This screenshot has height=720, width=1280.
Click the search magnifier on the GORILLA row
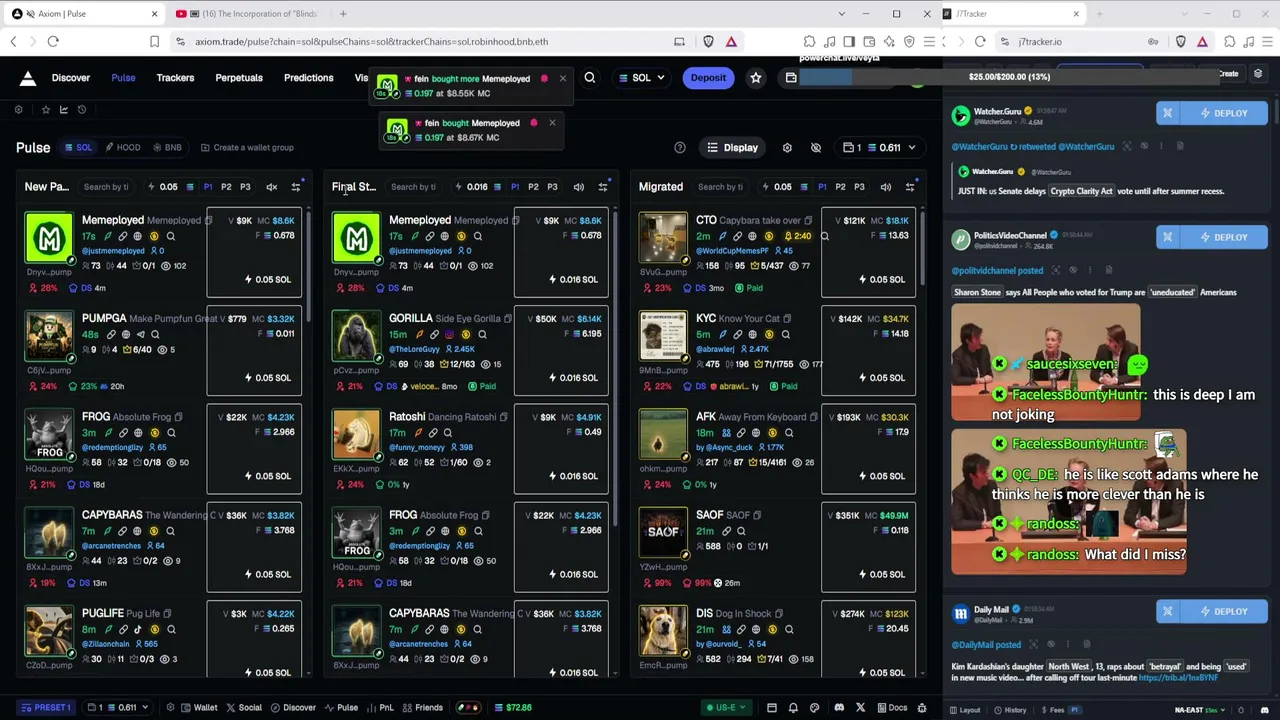482,335
